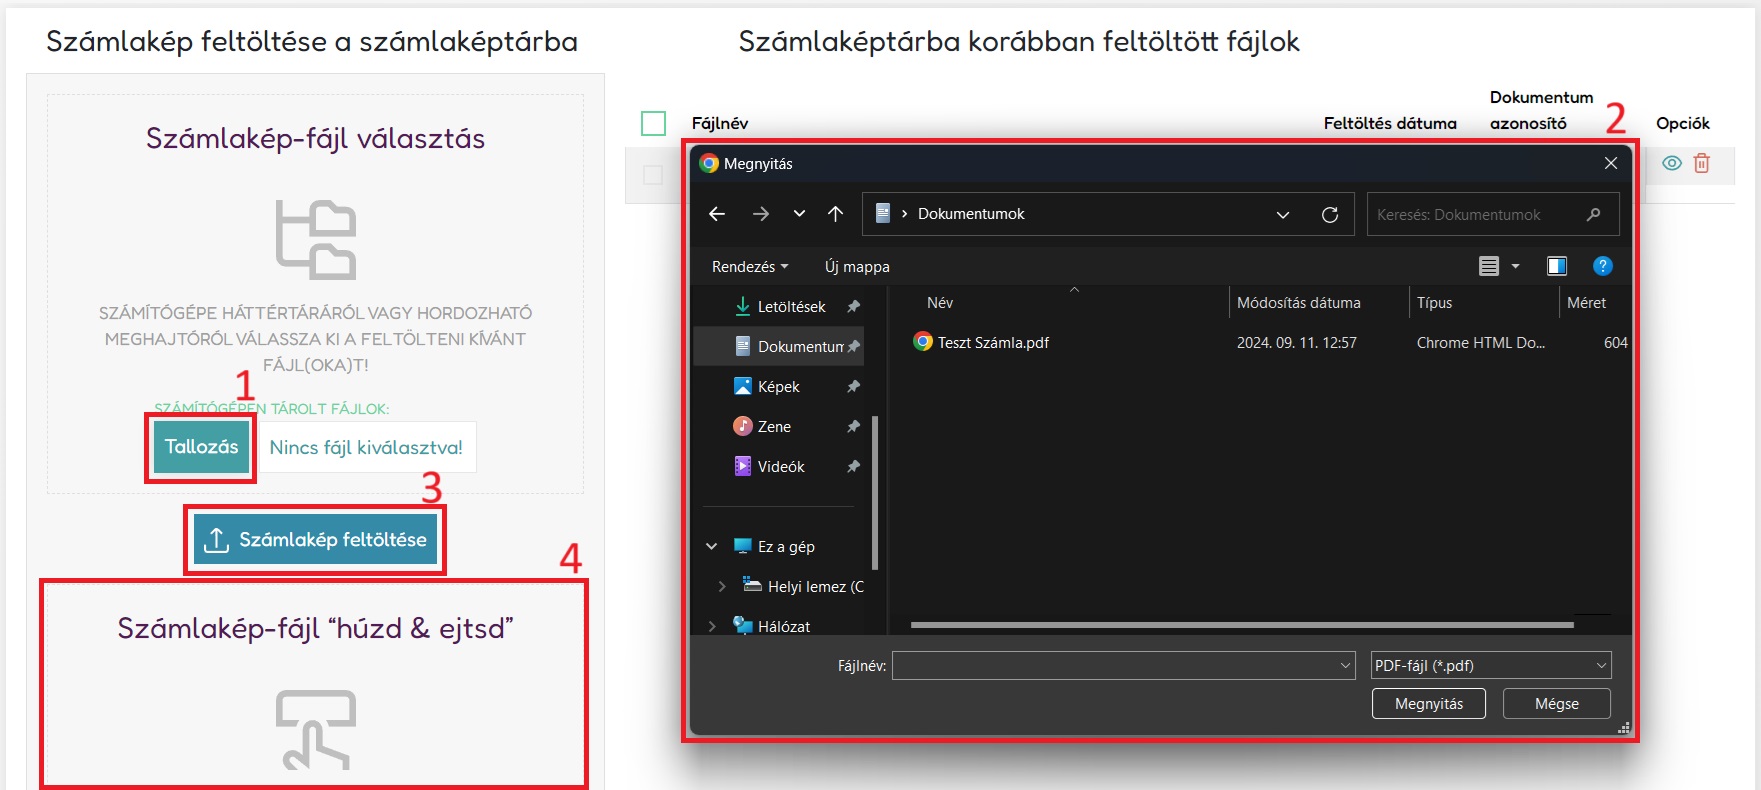This screenshot has height=790, width=1761.
Task: Select Hálózat in navigation pane
Action: click(783, 627)
